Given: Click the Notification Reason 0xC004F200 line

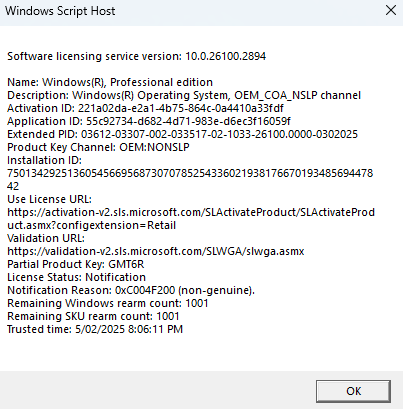Looking at the screenshot, I should point(131,290).
